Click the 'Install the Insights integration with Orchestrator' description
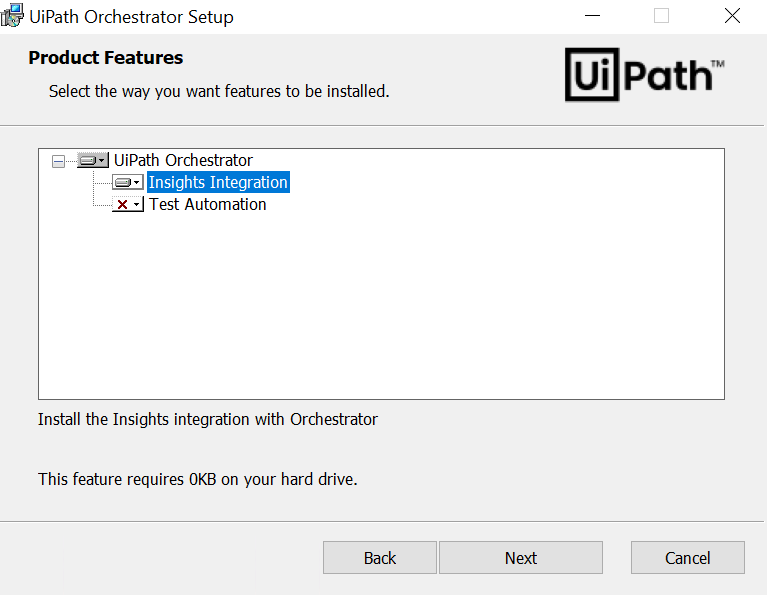This screenshot has width=767, height=595. click(x=208, y=419)
